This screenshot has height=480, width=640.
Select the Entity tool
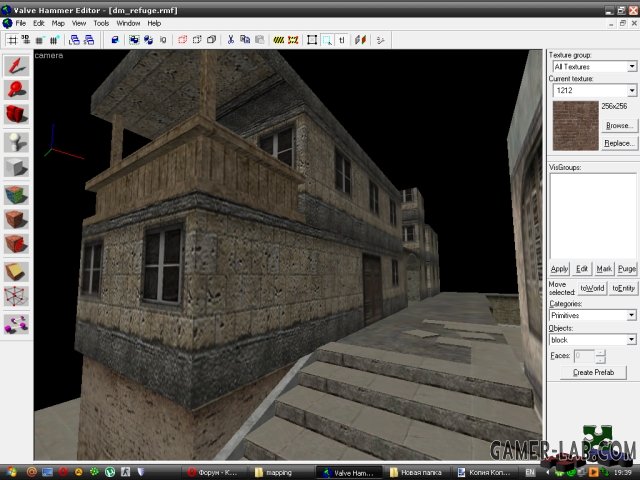click(x=16, y=142)
